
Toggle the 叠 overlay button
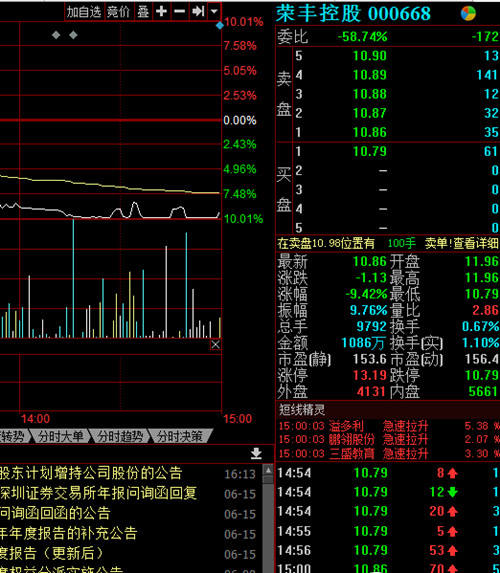pyautogui.click(x=143, y=12)
